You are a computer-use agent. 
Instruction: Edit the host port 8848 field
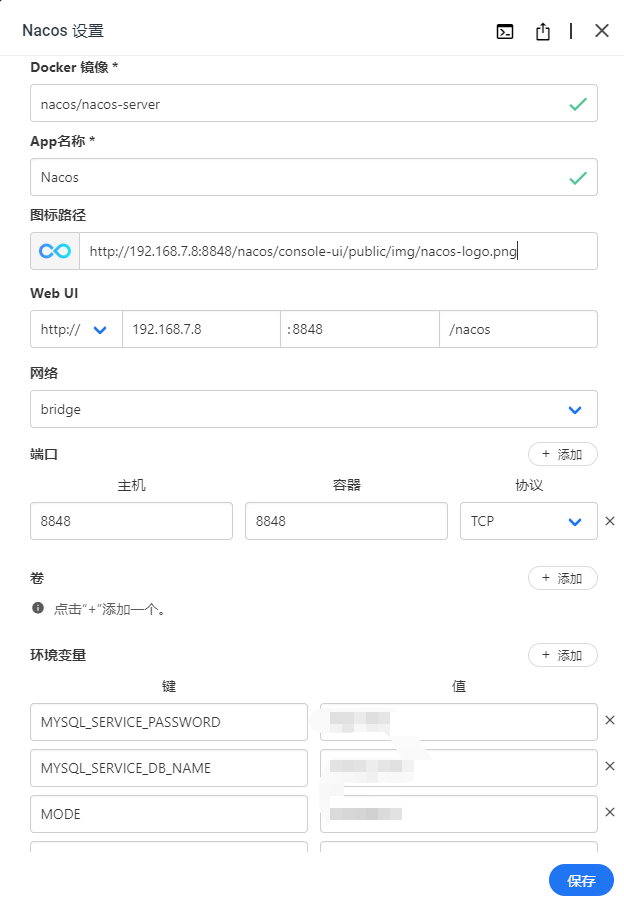(132, 521)
